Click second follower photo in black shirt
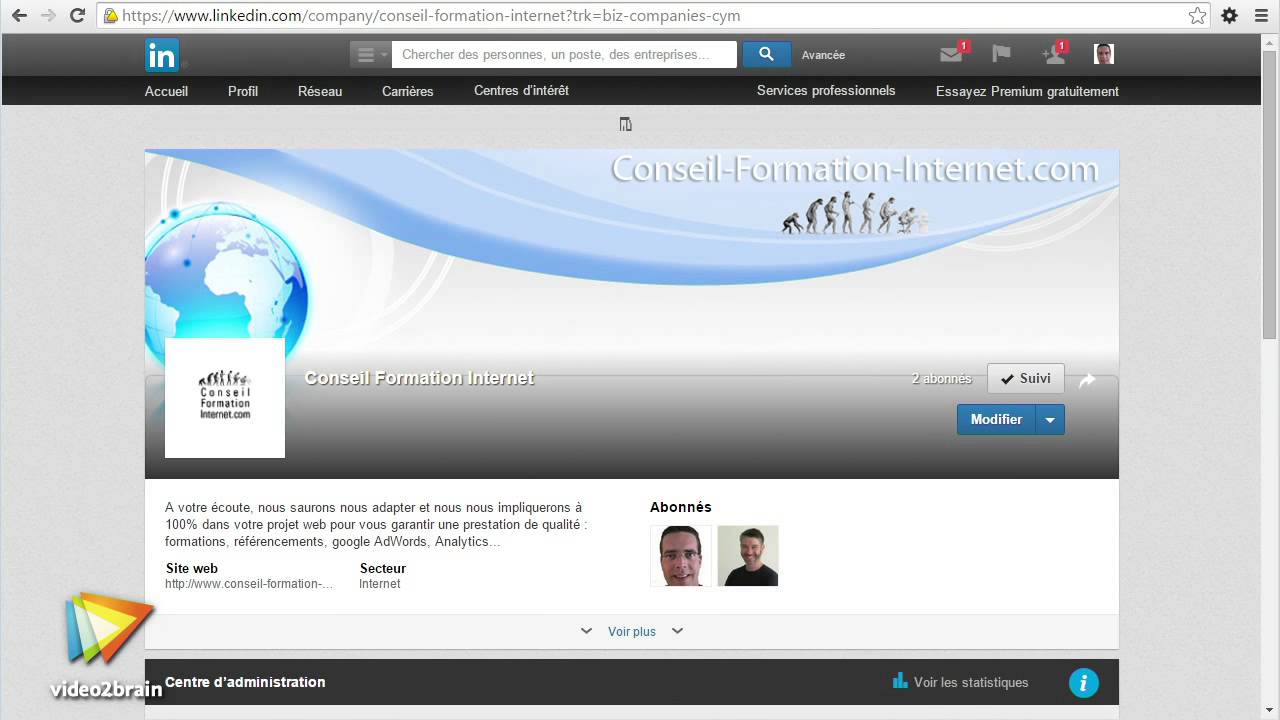This screenshot has width=1280, height=720. pos(748,556)
